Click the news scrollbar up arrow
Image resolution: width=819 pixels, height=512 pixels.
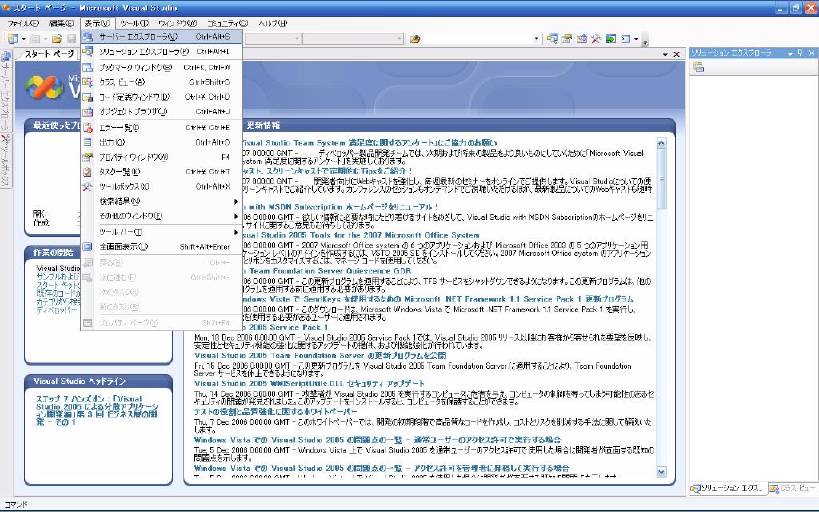[x=661, y=143]
